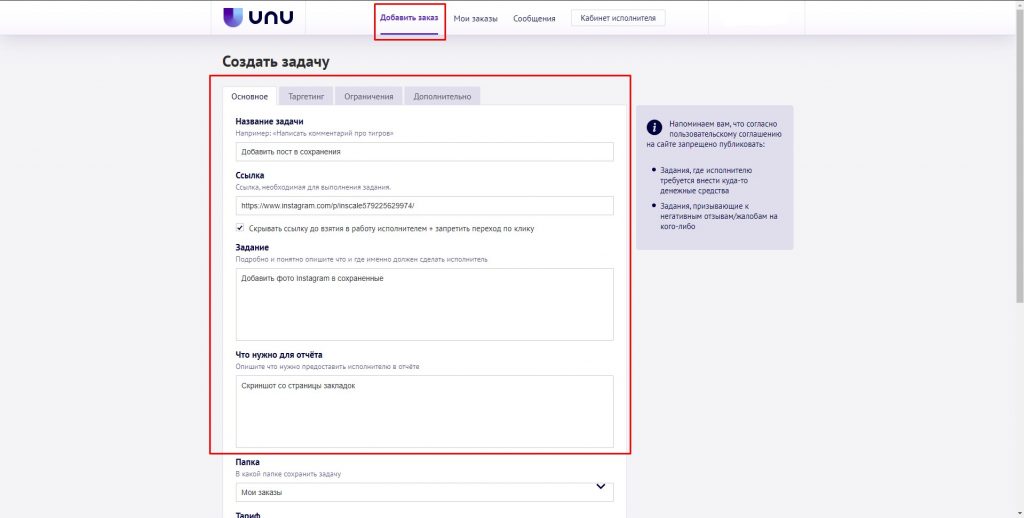Open Добавить заказ in the top menu
The height and width of the screenshot is (518, 1024).
(409, 18)
